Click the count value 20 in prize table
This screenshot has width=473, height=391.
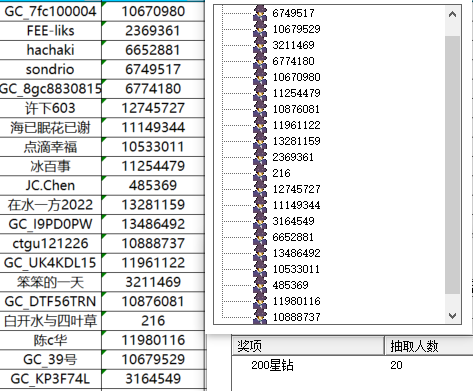396,365
